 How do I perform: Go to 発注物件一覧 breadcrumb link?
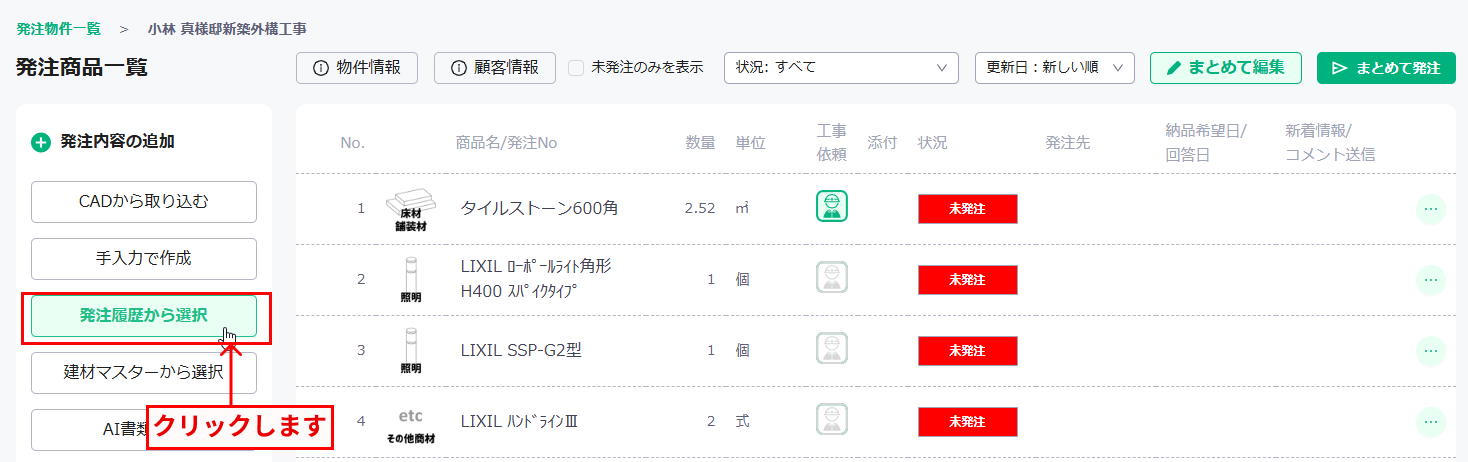(58, 29)
